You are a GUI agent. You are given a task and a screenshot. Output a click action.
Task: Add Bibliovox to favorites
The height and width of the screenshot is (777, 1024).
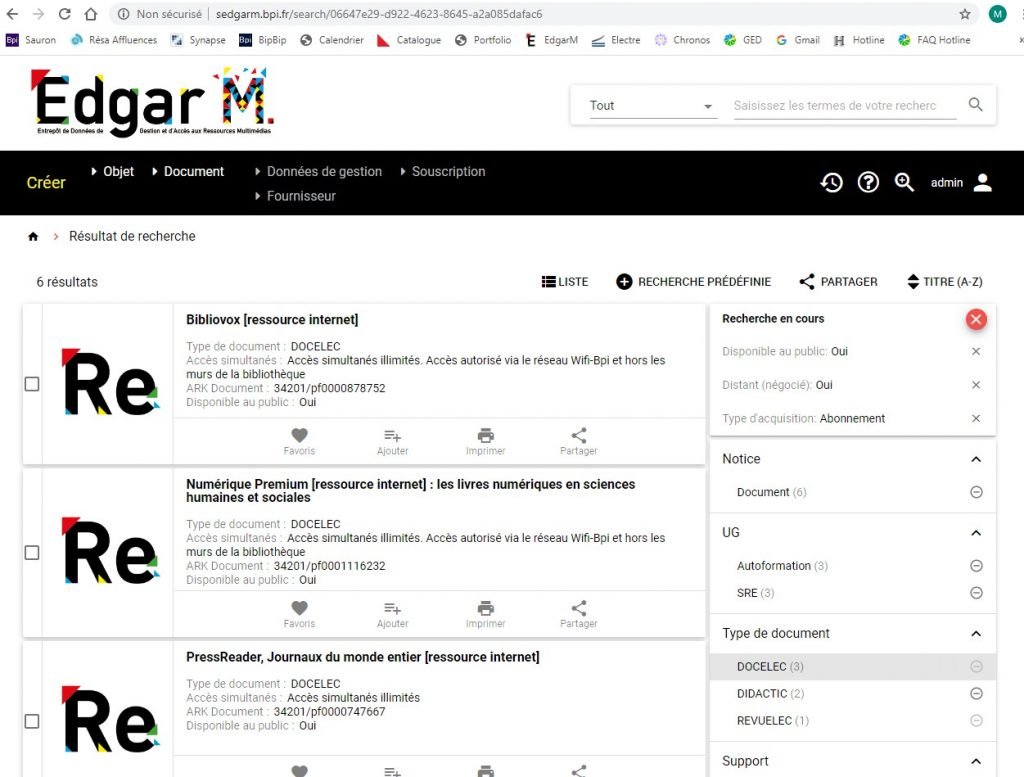299,441
